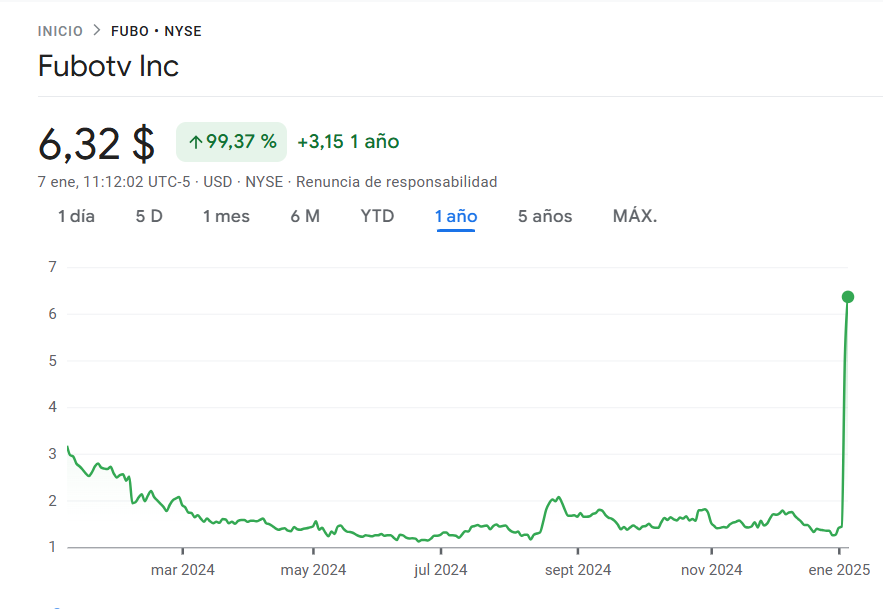The height and width of the screenshot is (609, 883).
Task: Click the 7 label on the price axis
Action: pyautogui.click(x=51, y=267)
